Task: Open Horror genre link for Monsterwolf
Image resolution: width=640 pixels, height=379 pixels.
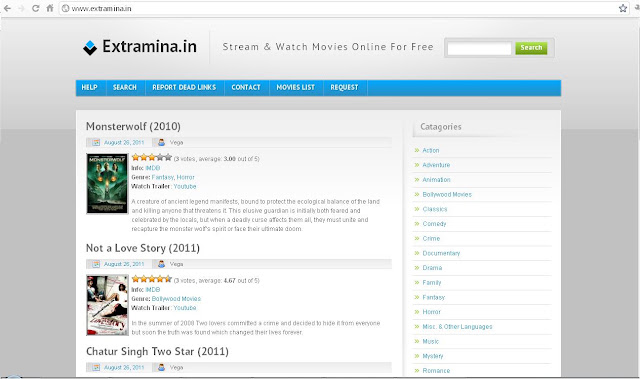Action: click(185, 177)
